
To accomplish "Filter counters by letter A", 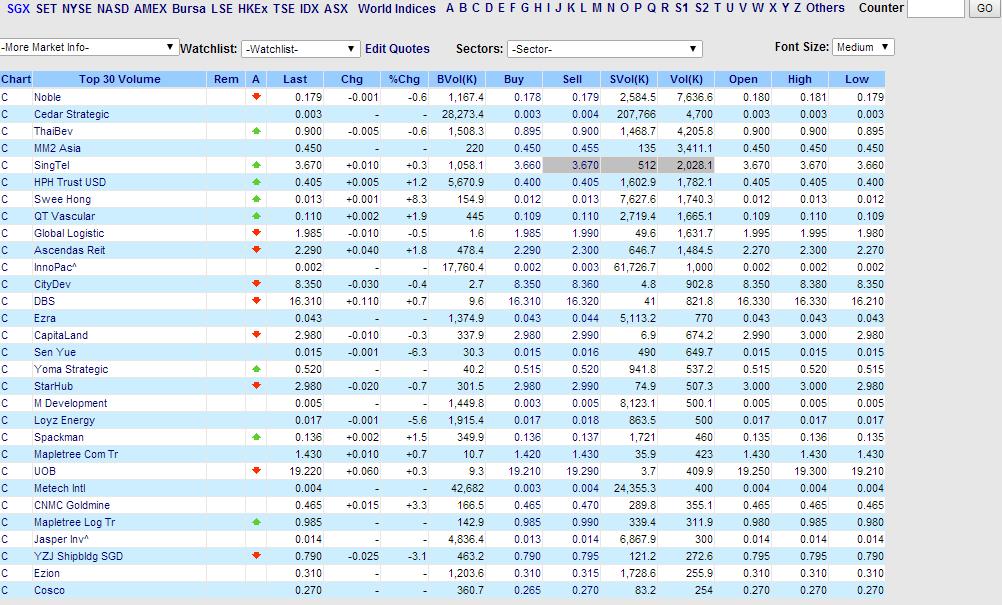I will point(450,8).
